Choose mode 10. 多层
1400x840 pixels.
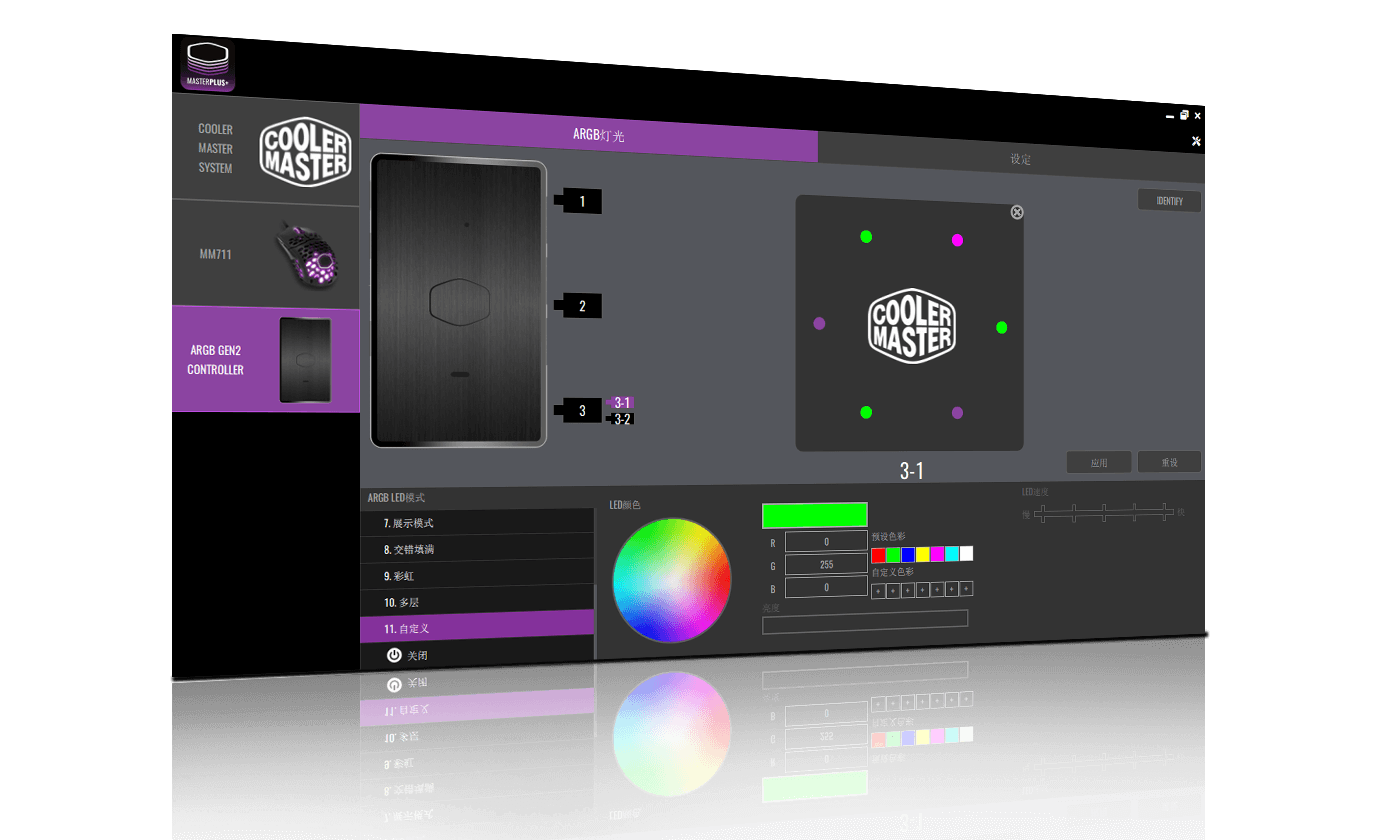point(477,602)
